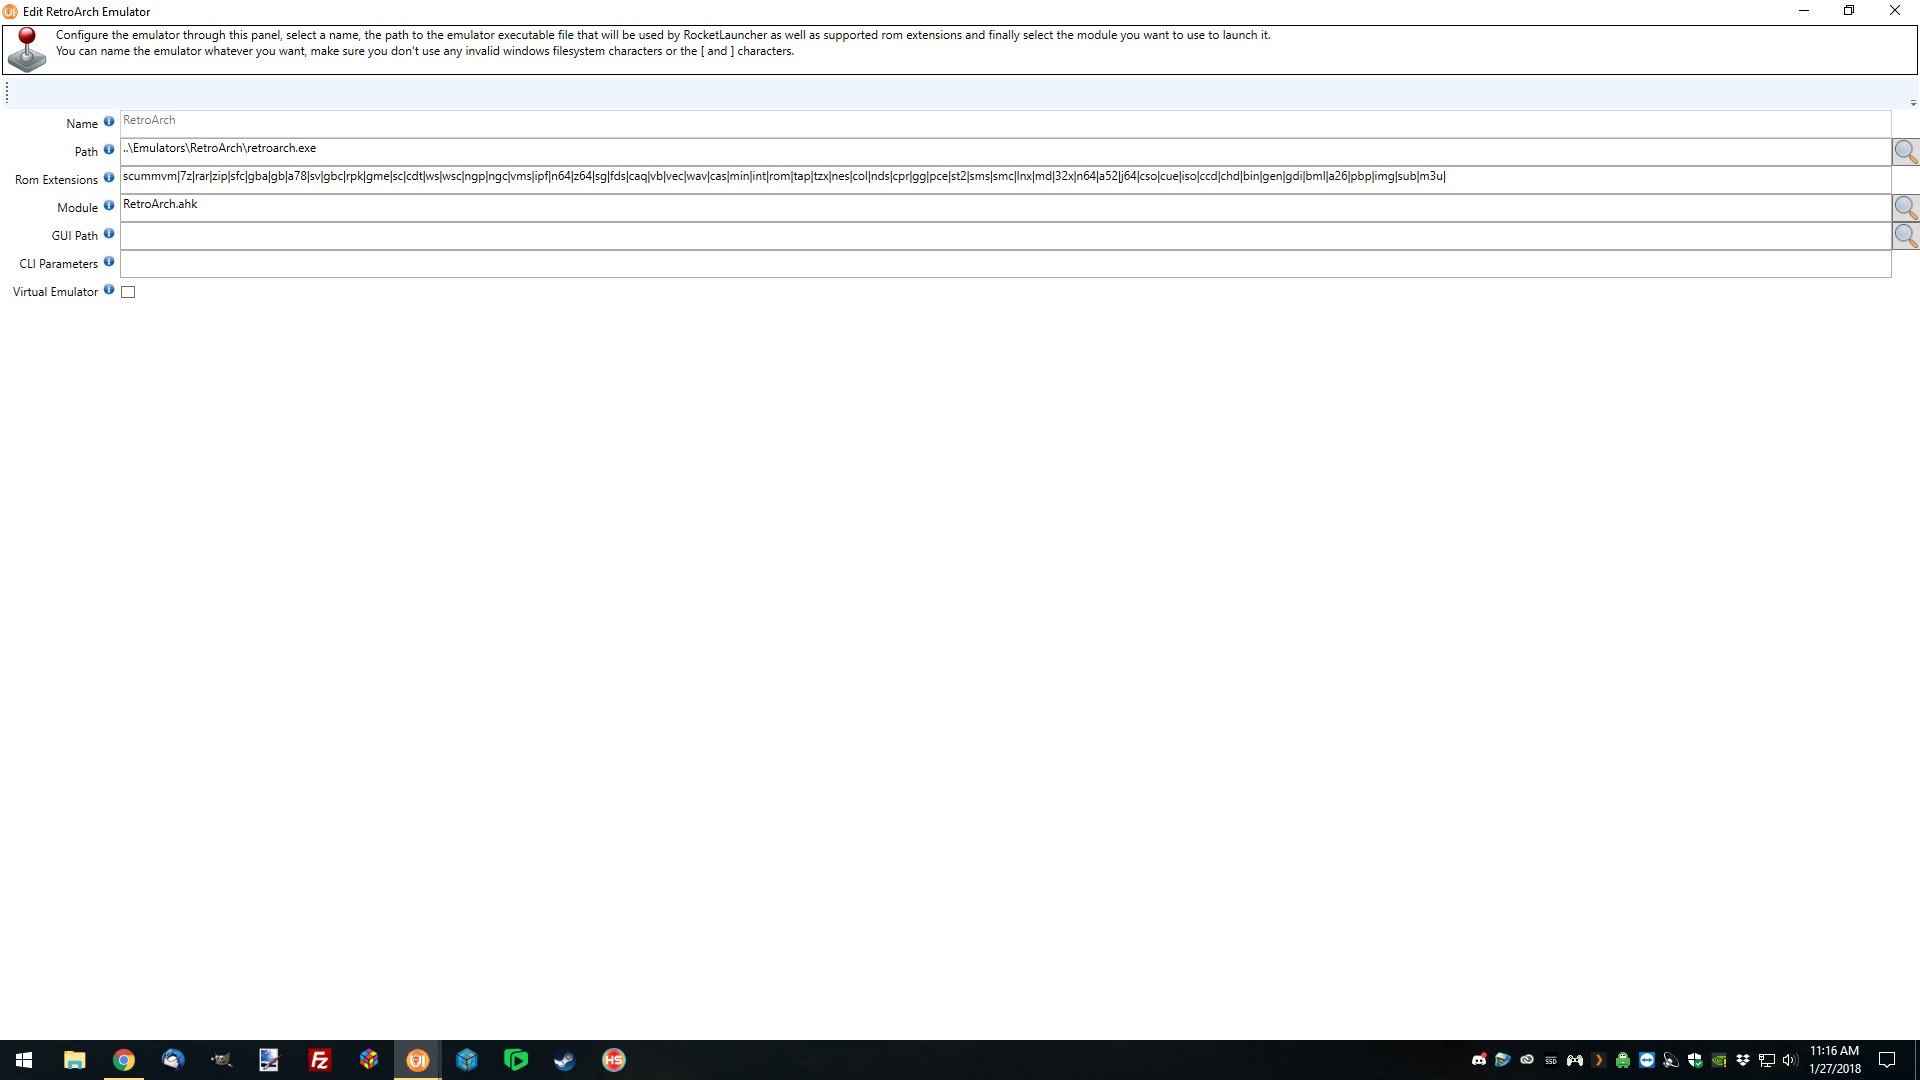Screen dimensions: 1920x1080
Task: Open the Plex tray icon
Action: 1599,1060
